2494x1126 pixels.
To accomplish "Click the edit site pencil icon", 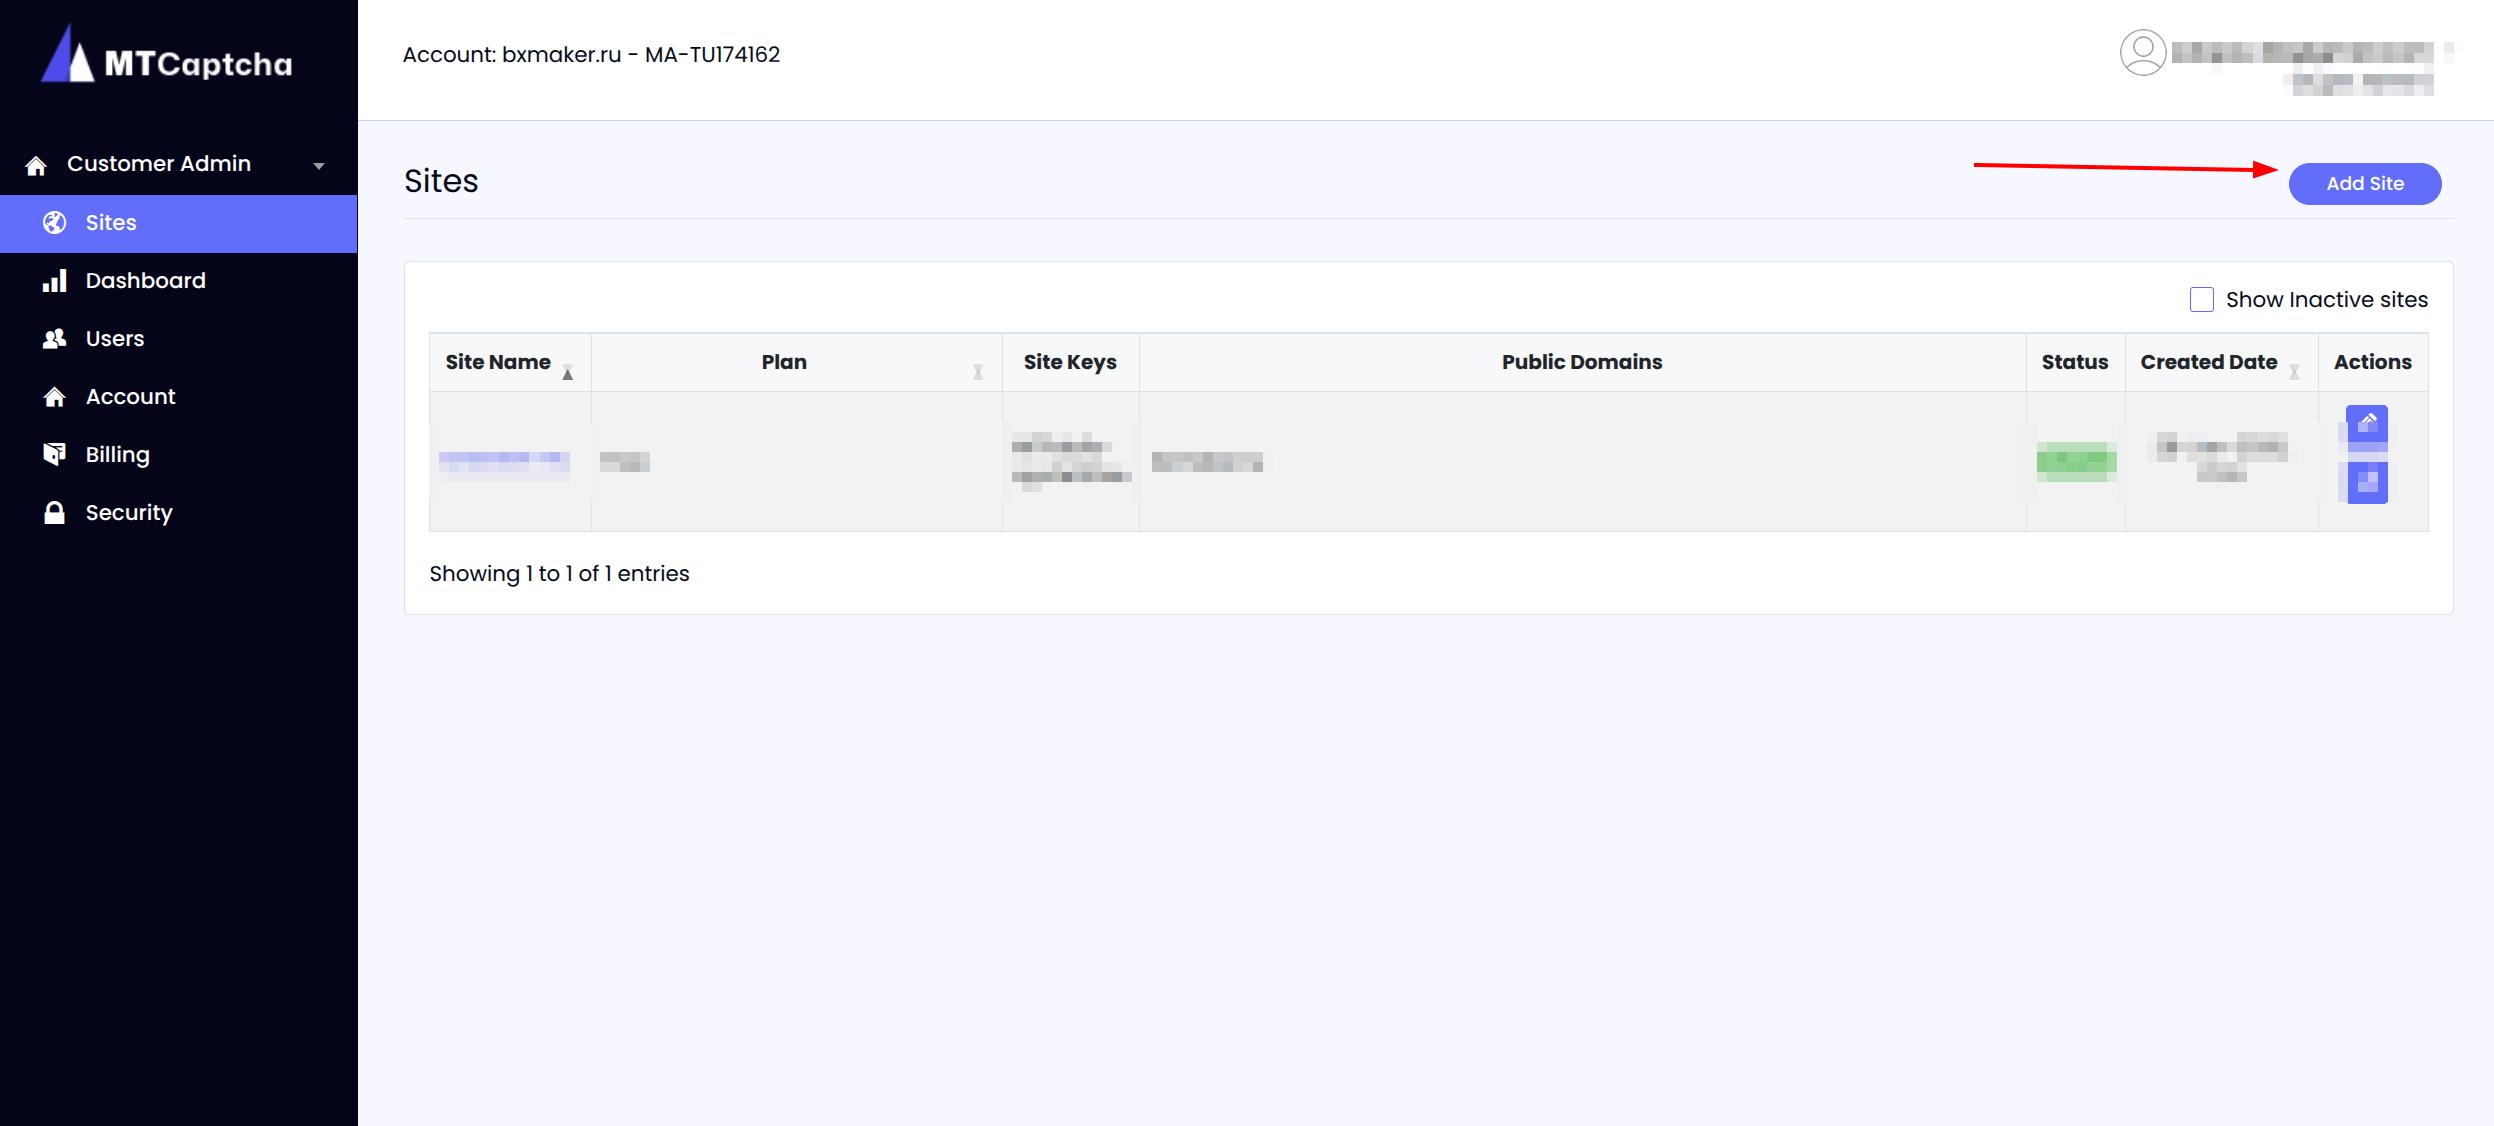I will pyautogui.click(x=2366, y=424).
